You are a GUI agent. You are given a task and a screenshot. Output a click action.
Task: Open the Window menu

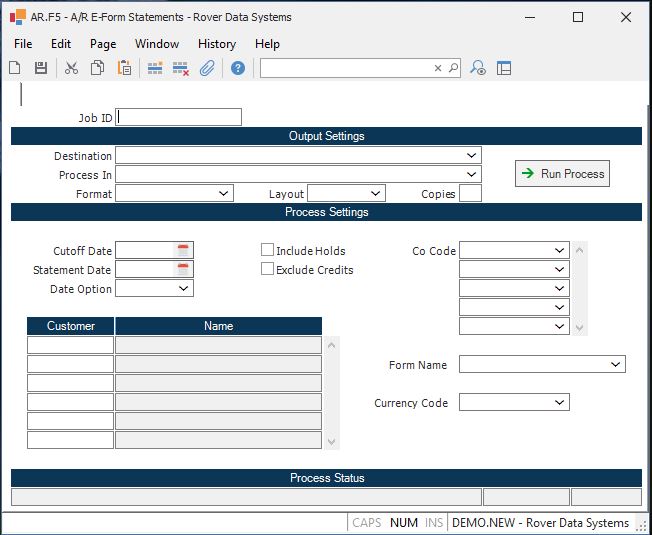click(x=157, y=44)
